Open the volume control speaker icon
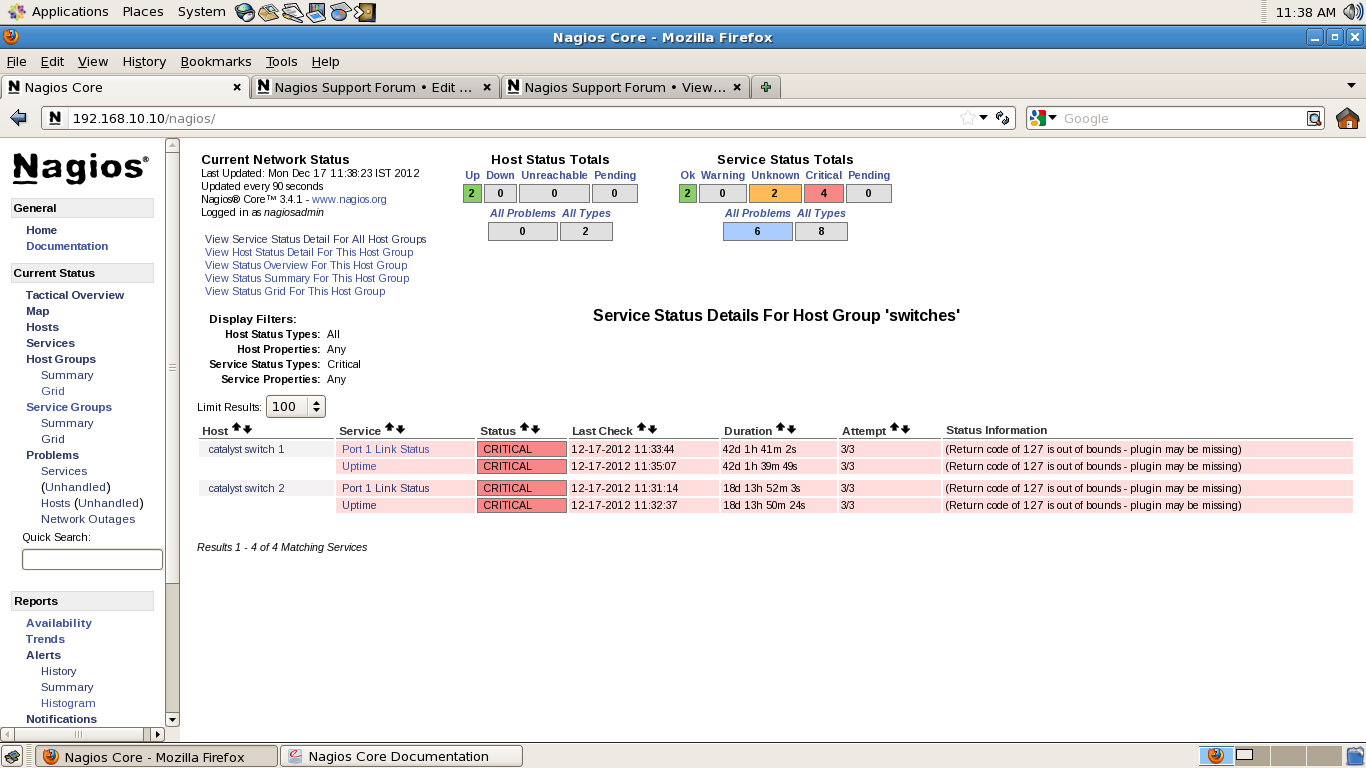Image resolution: width=1366 pixels, height=768 pixels. (1353, 12)
